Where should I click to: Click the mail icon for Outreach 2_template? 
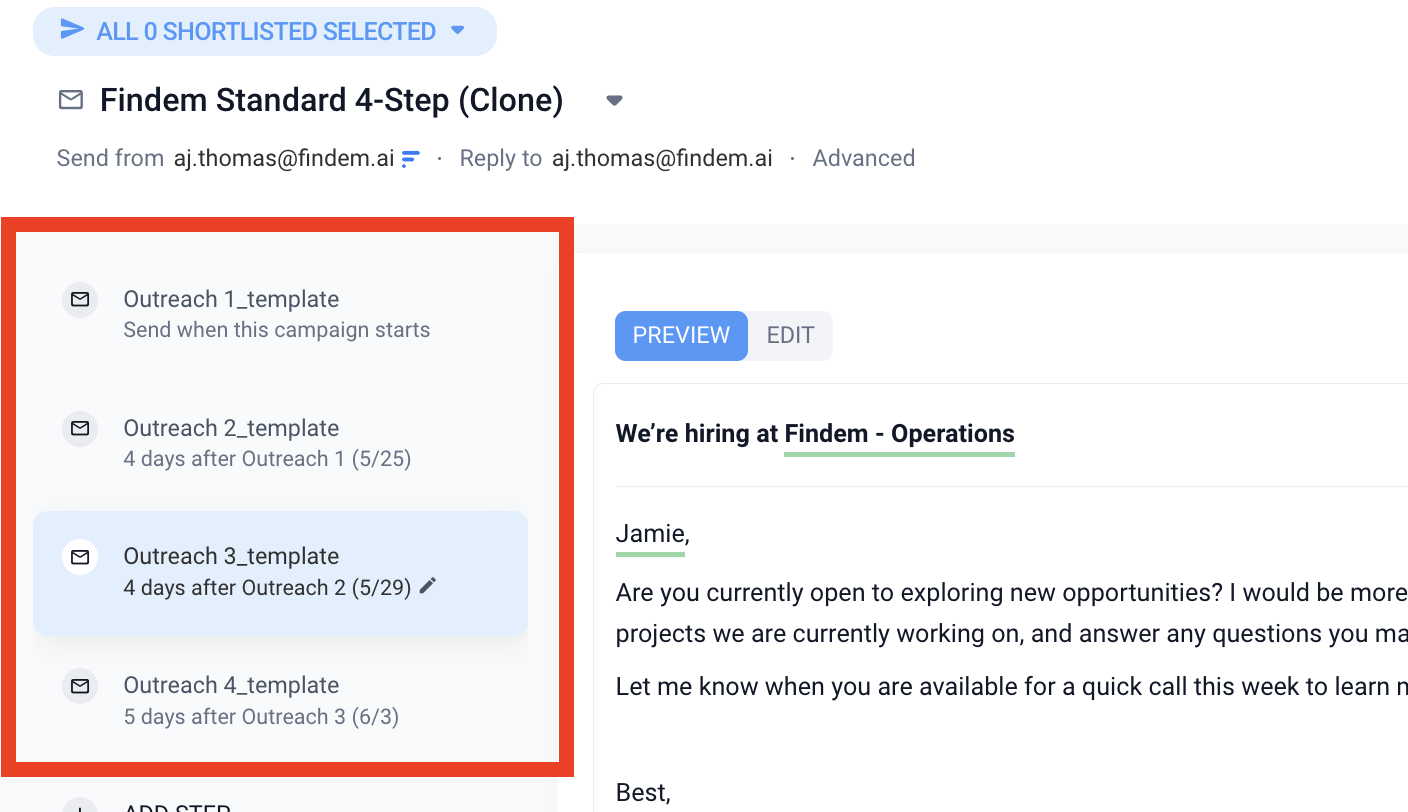(80, 428)
